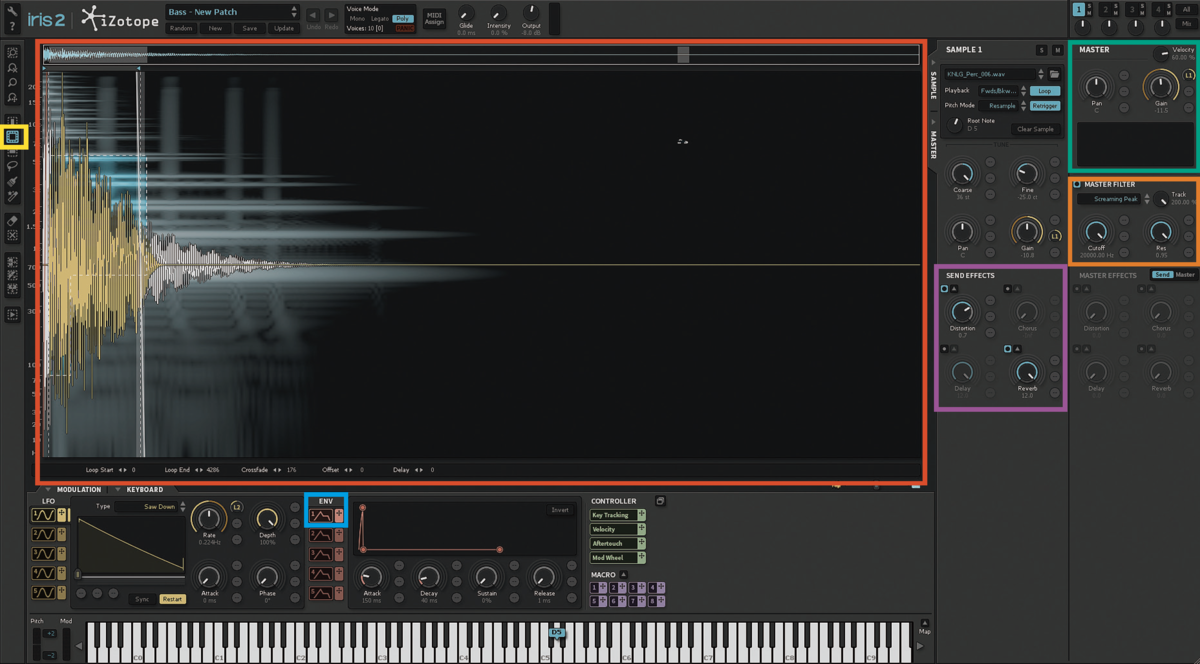Click the New patch button
Image resolution: width=1200 pixels, height=664 pixels.
[215, 28]
